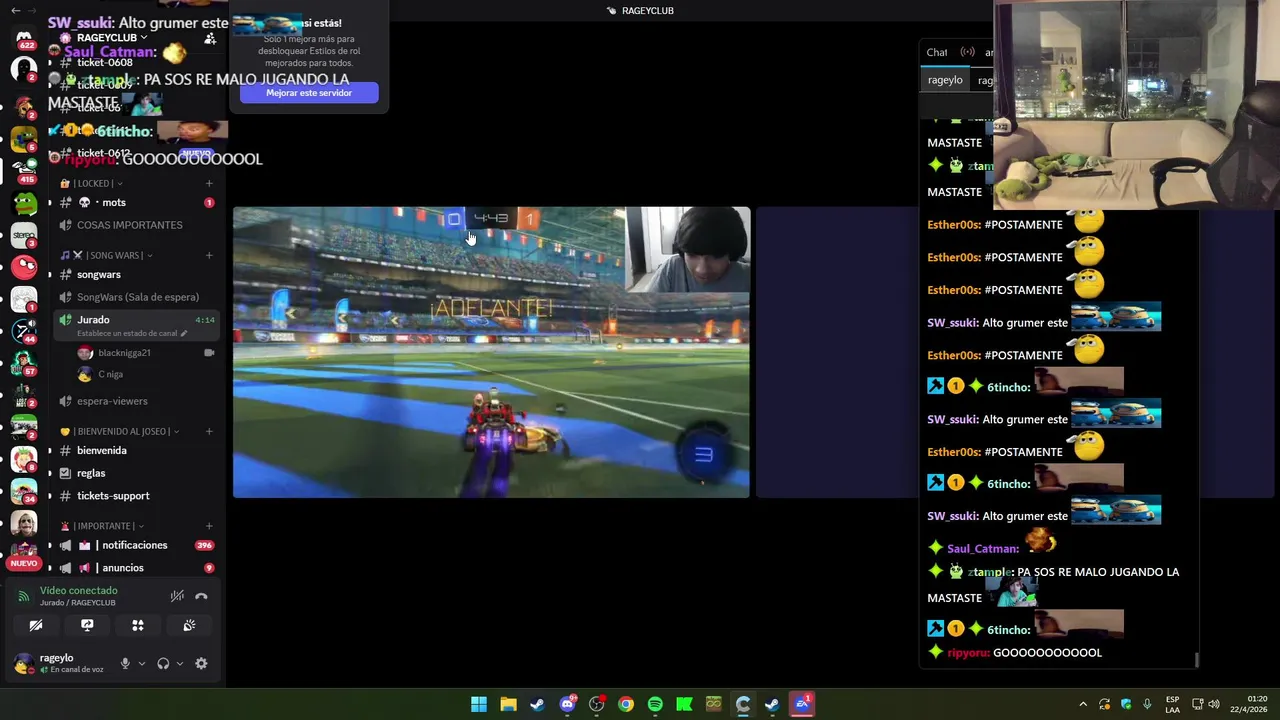
Task: Select red ball server icon
Action: click(x=24, y=268)
